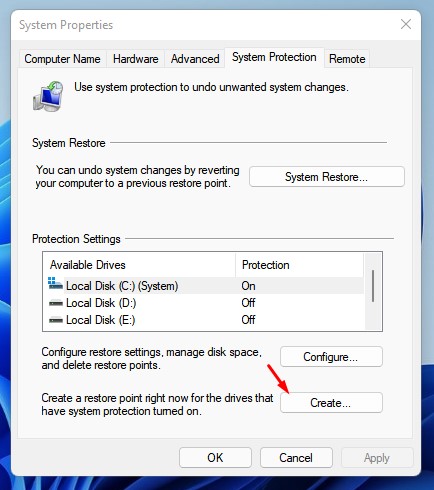
Task: Switch to the Computer Name tab
Action: [x=62, y=59]
